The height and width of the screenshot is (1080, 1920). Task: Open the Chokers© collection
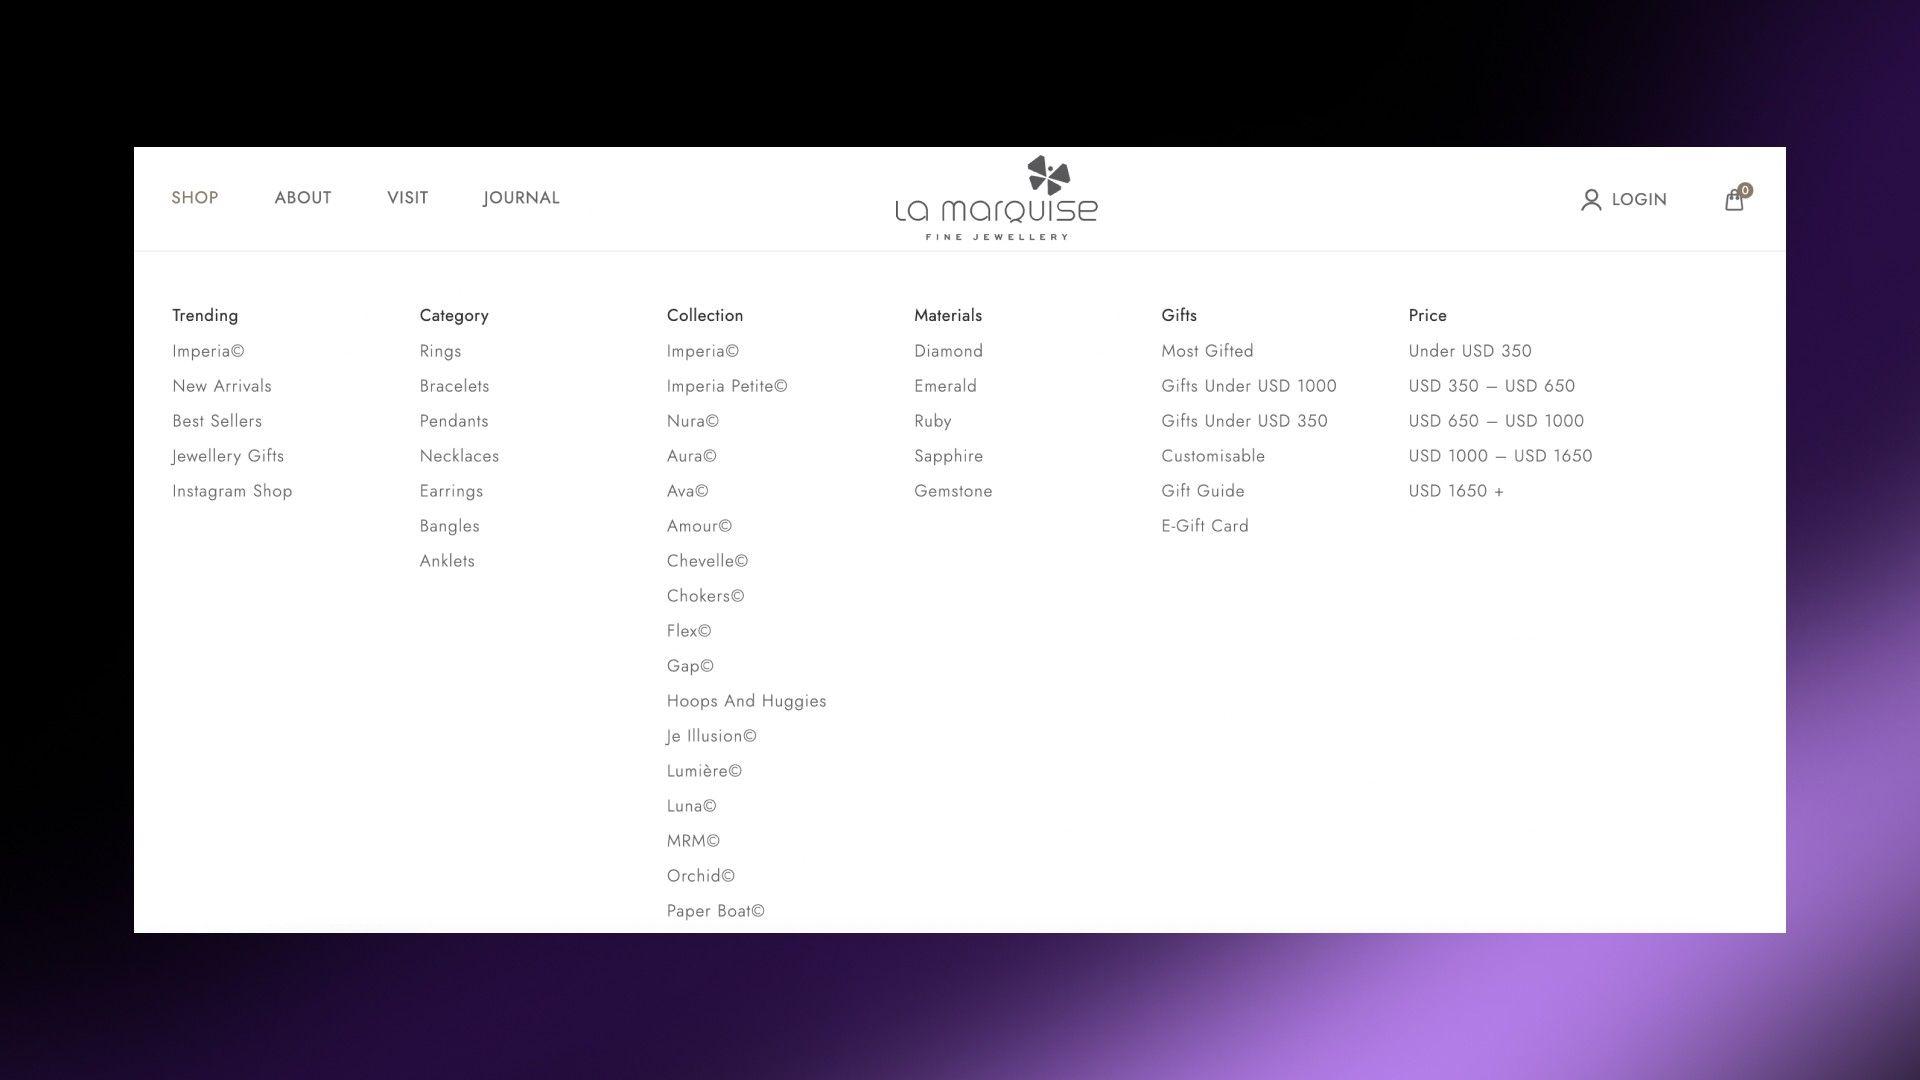coord(705,596)
